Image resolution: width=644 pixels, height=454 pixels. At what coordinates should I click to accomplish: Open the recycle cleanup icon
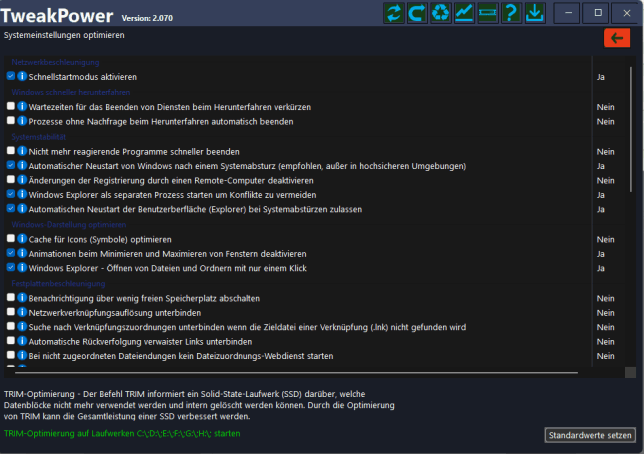coord(441,13)
